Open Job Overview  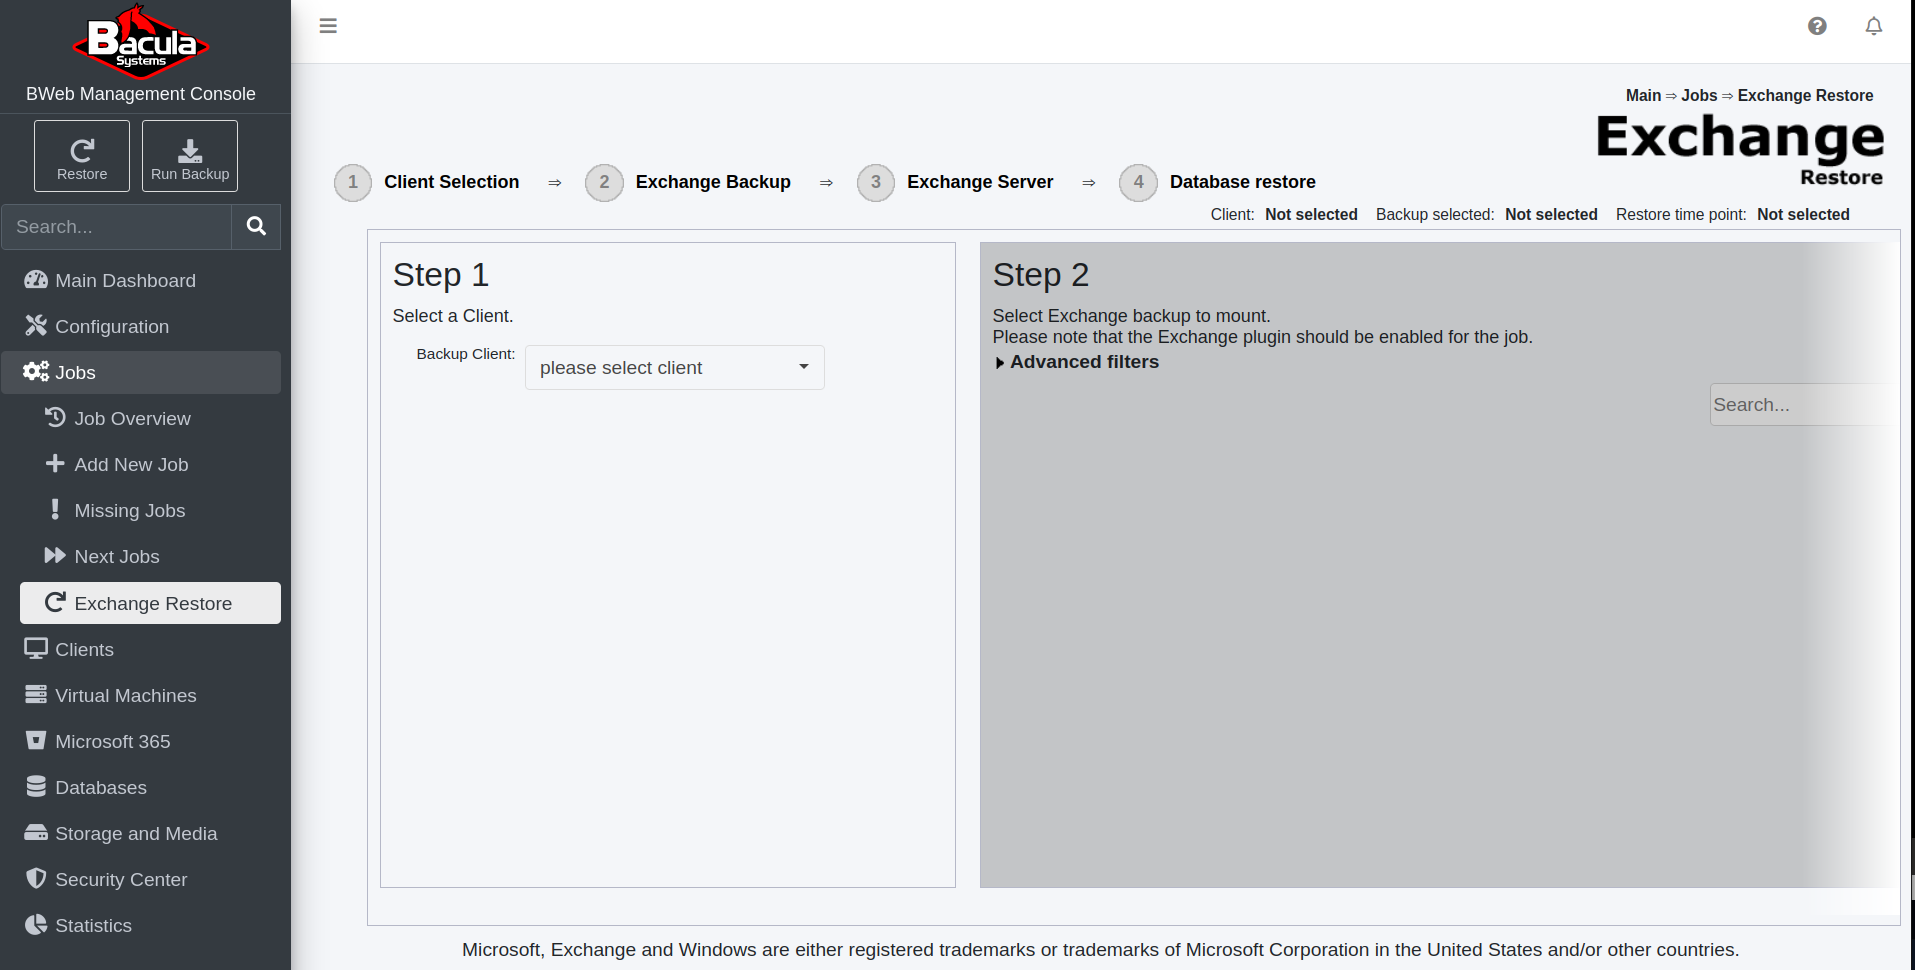tap(150, 418)
